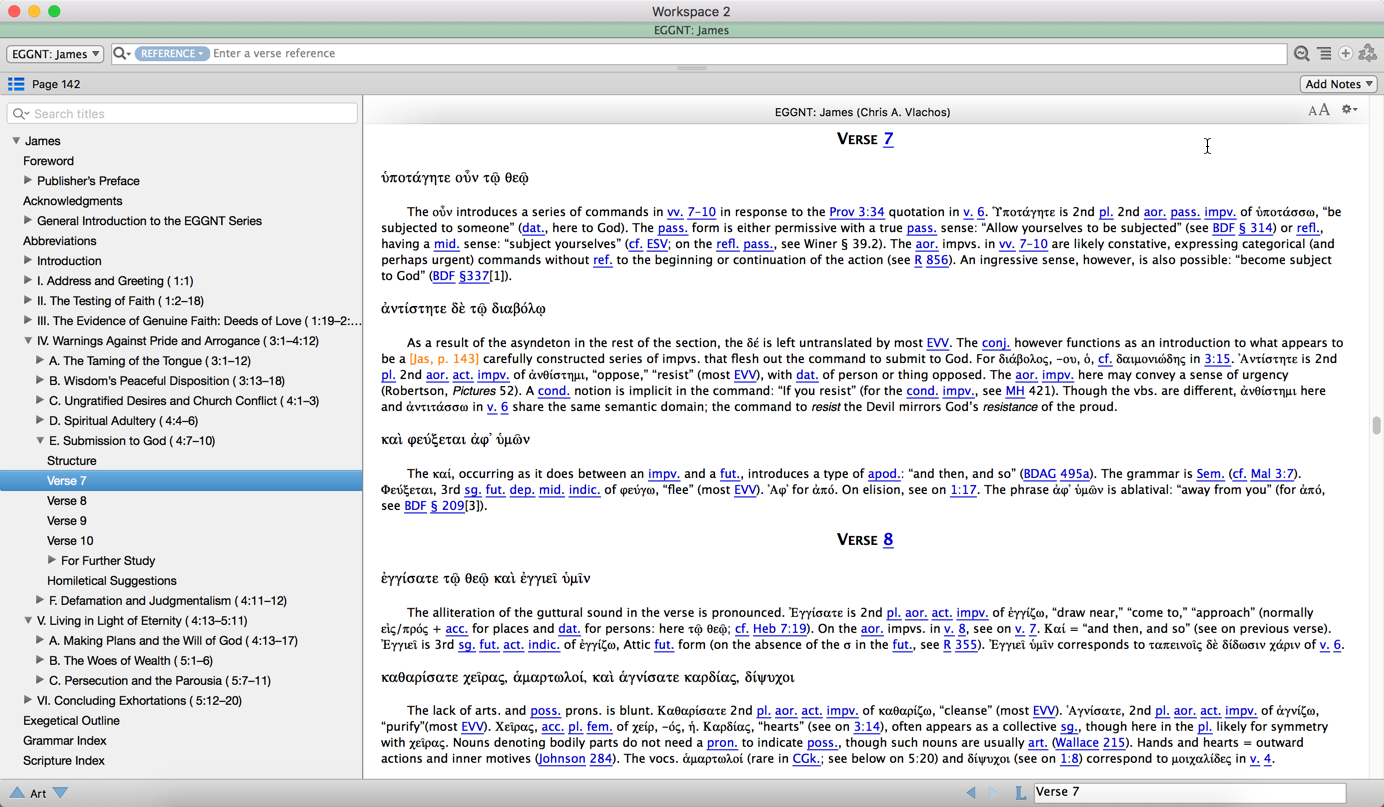Collapse IV. Warnings Against Pride and Arrogance
This screenshot has width=1384, height=807.
click(28, 341)
